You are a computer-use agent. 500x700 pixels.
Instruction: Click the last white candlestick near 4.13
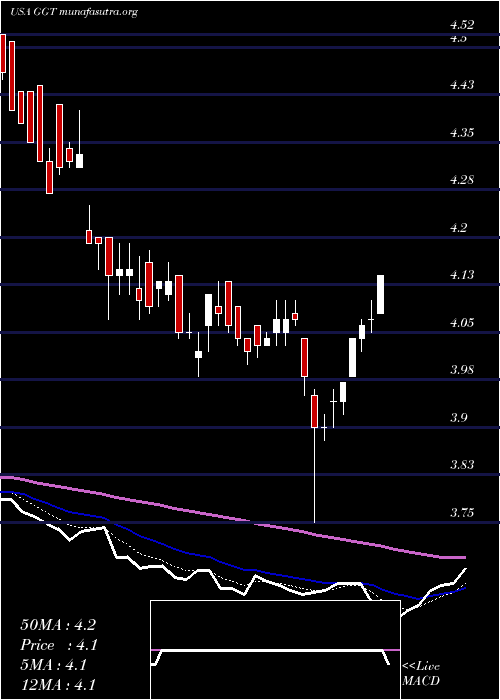click(381, 295)
